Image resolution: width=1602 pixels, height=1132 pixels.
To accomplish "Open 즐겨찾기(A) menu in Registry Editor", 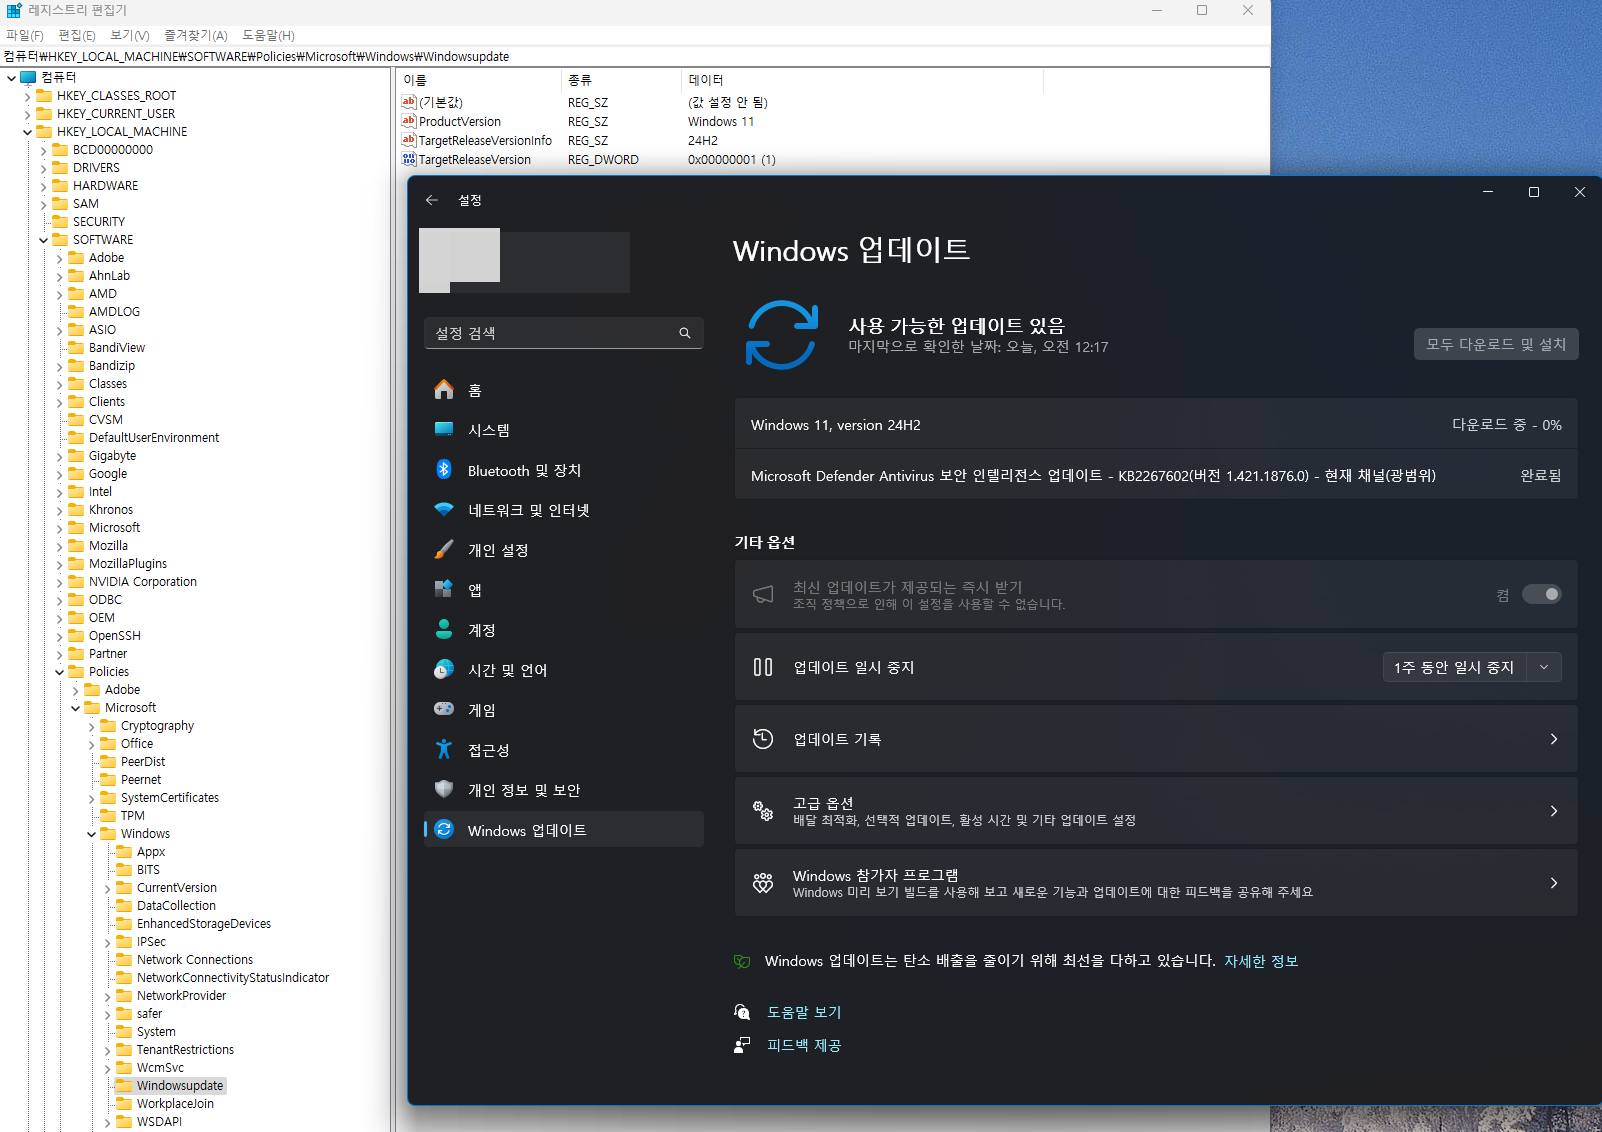I will [196, 35].
